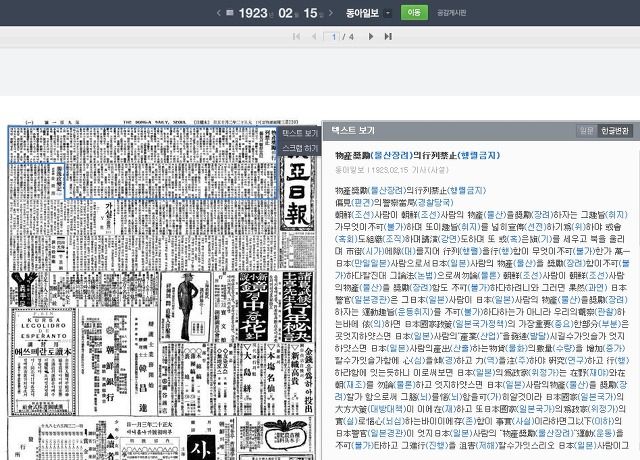Click the 亞日報 masthead on the newspaper scan
Viewport: 640px width, 460px height.
[298, 192]
